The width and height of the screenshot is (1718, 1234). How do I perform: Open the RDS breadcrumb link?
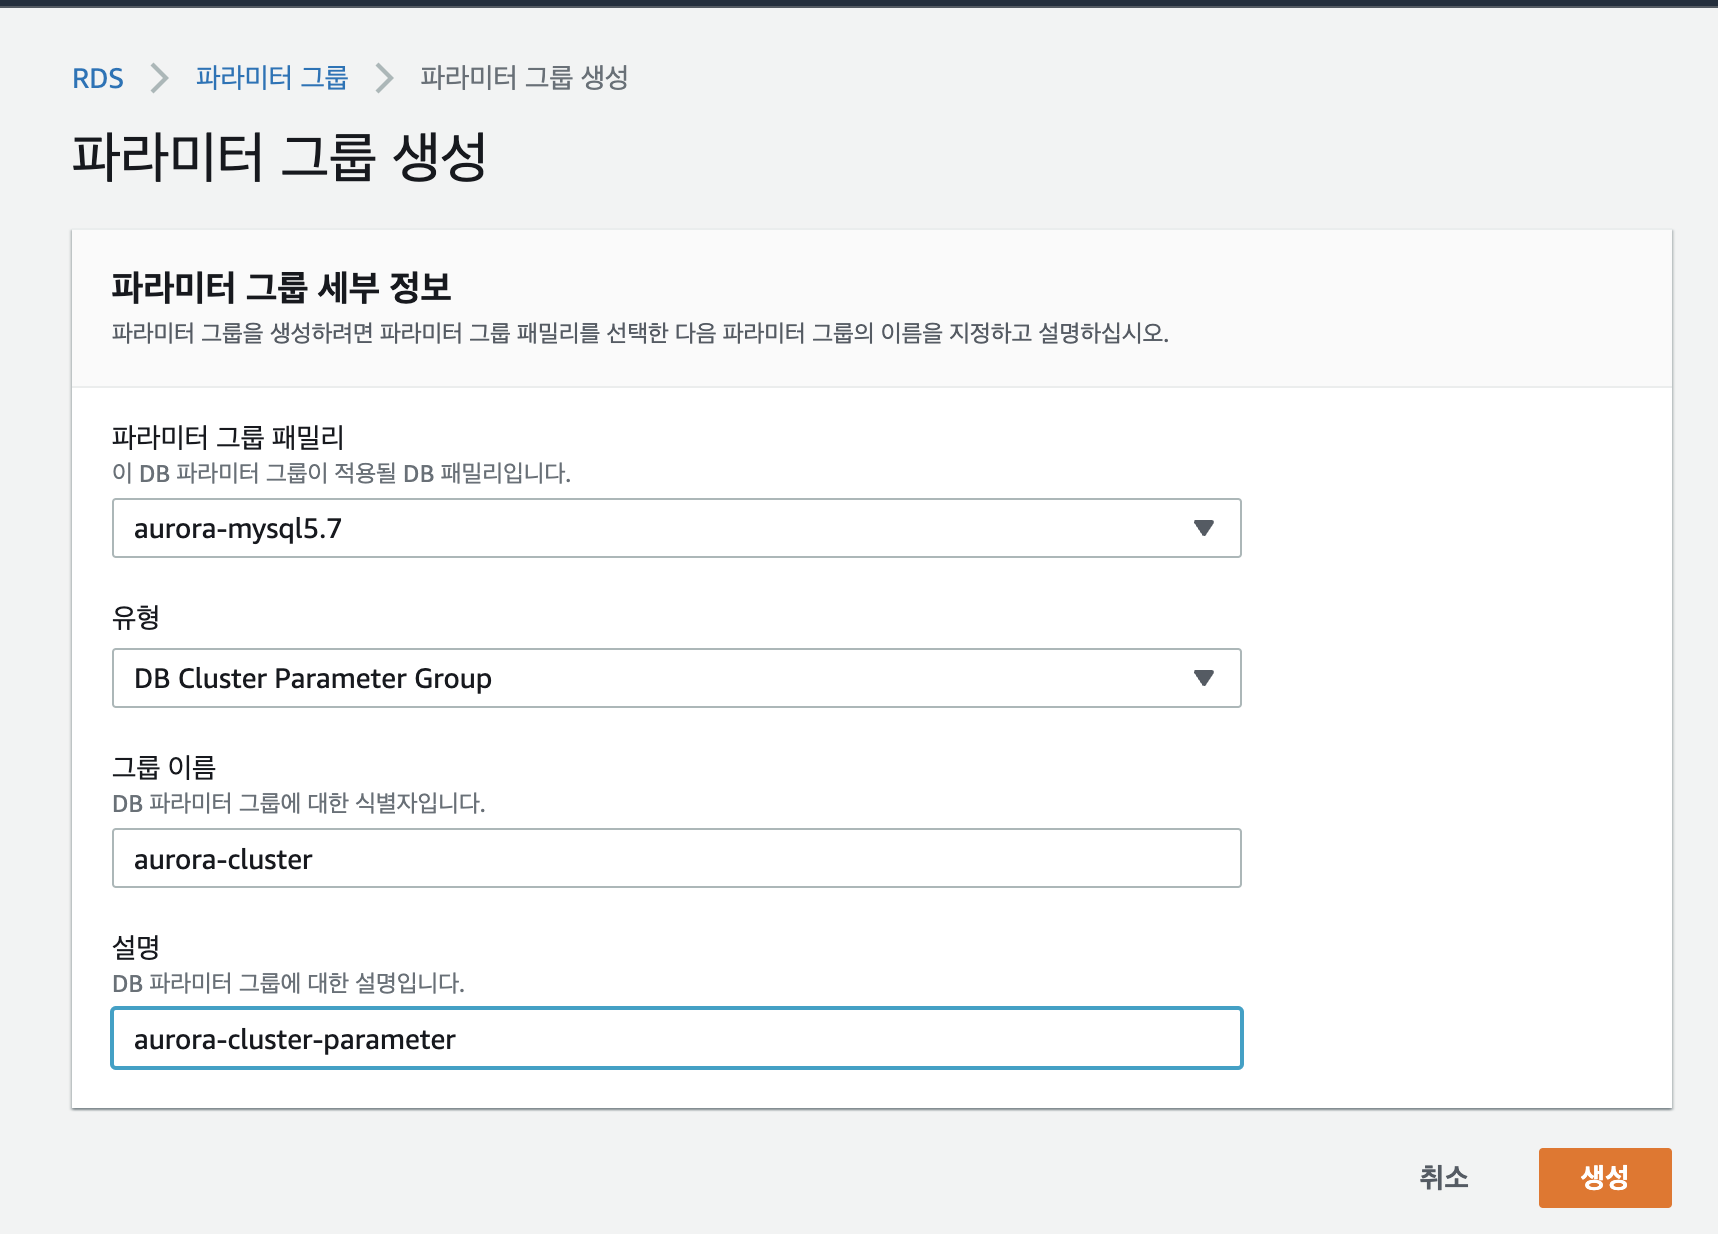[x=98, y=78]
